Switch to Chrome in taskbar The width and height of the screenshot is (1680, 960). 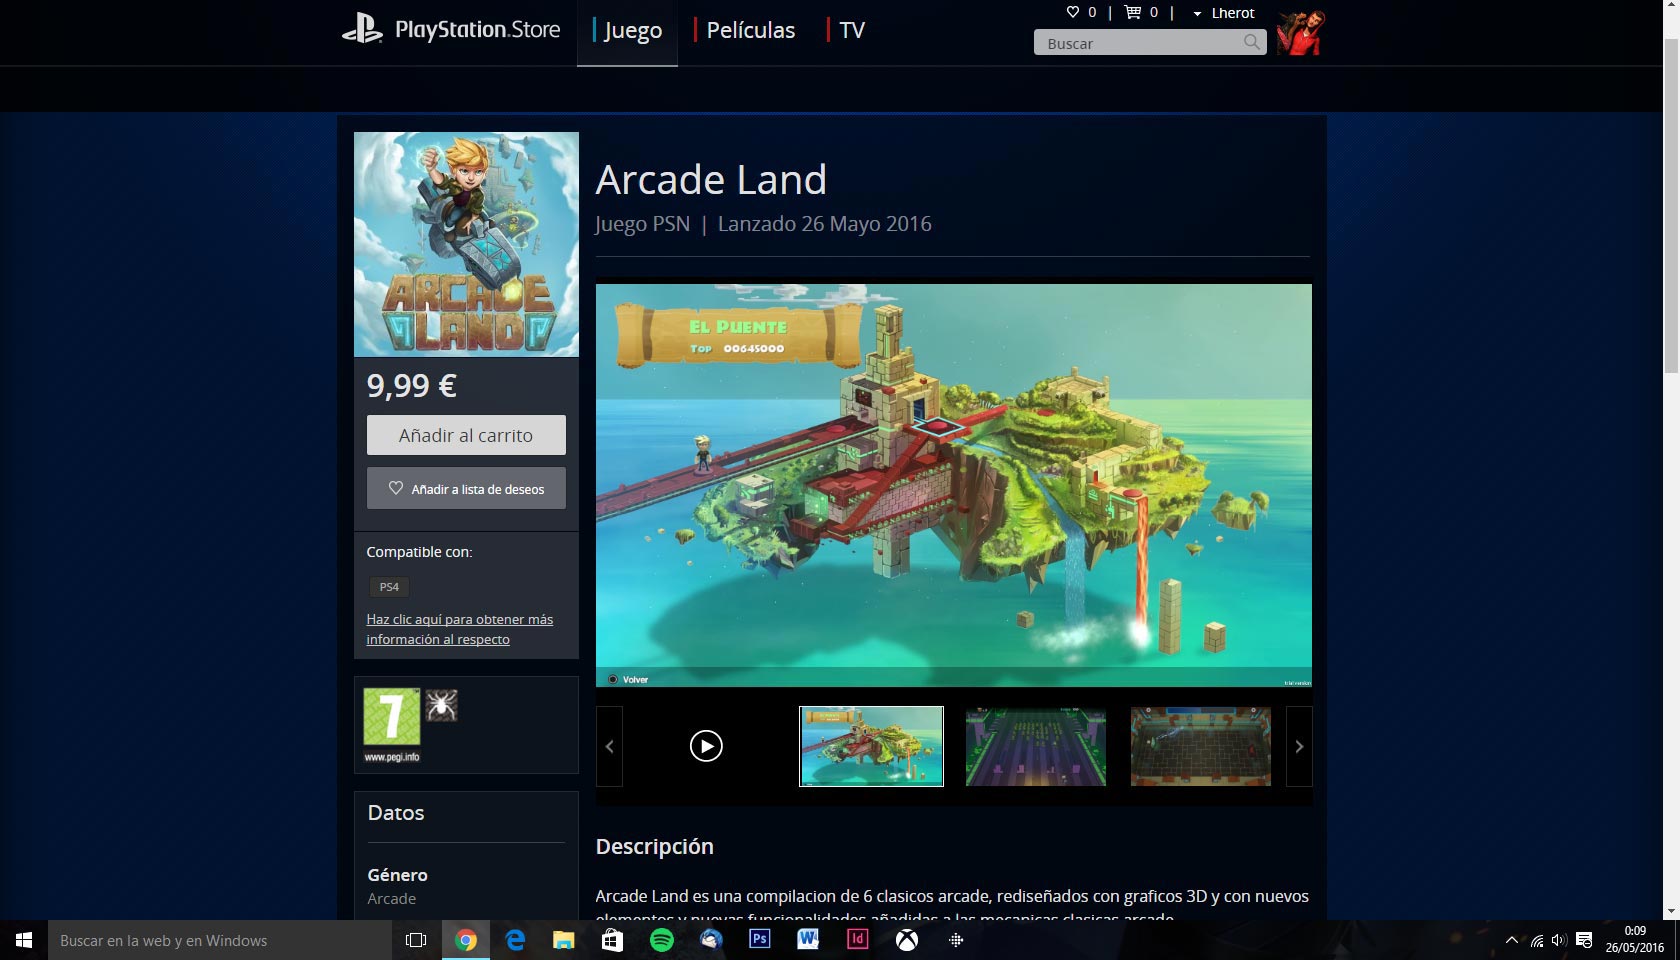click(466, 940)
